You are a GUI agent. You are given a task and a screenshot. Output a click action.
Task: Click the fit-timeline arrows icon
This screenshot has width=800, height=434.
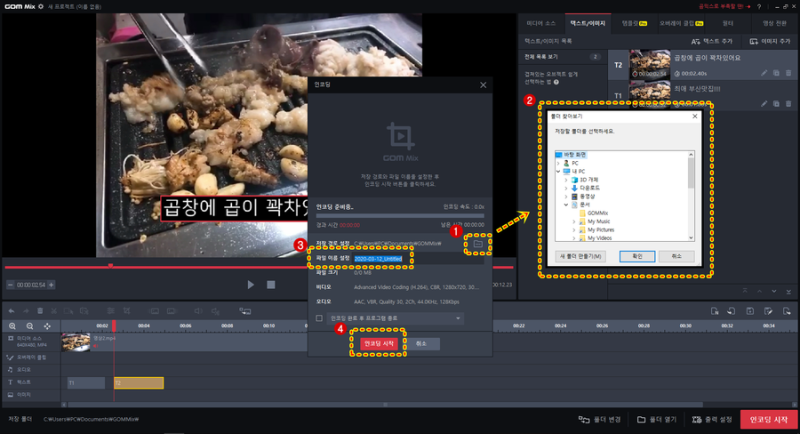47,326
